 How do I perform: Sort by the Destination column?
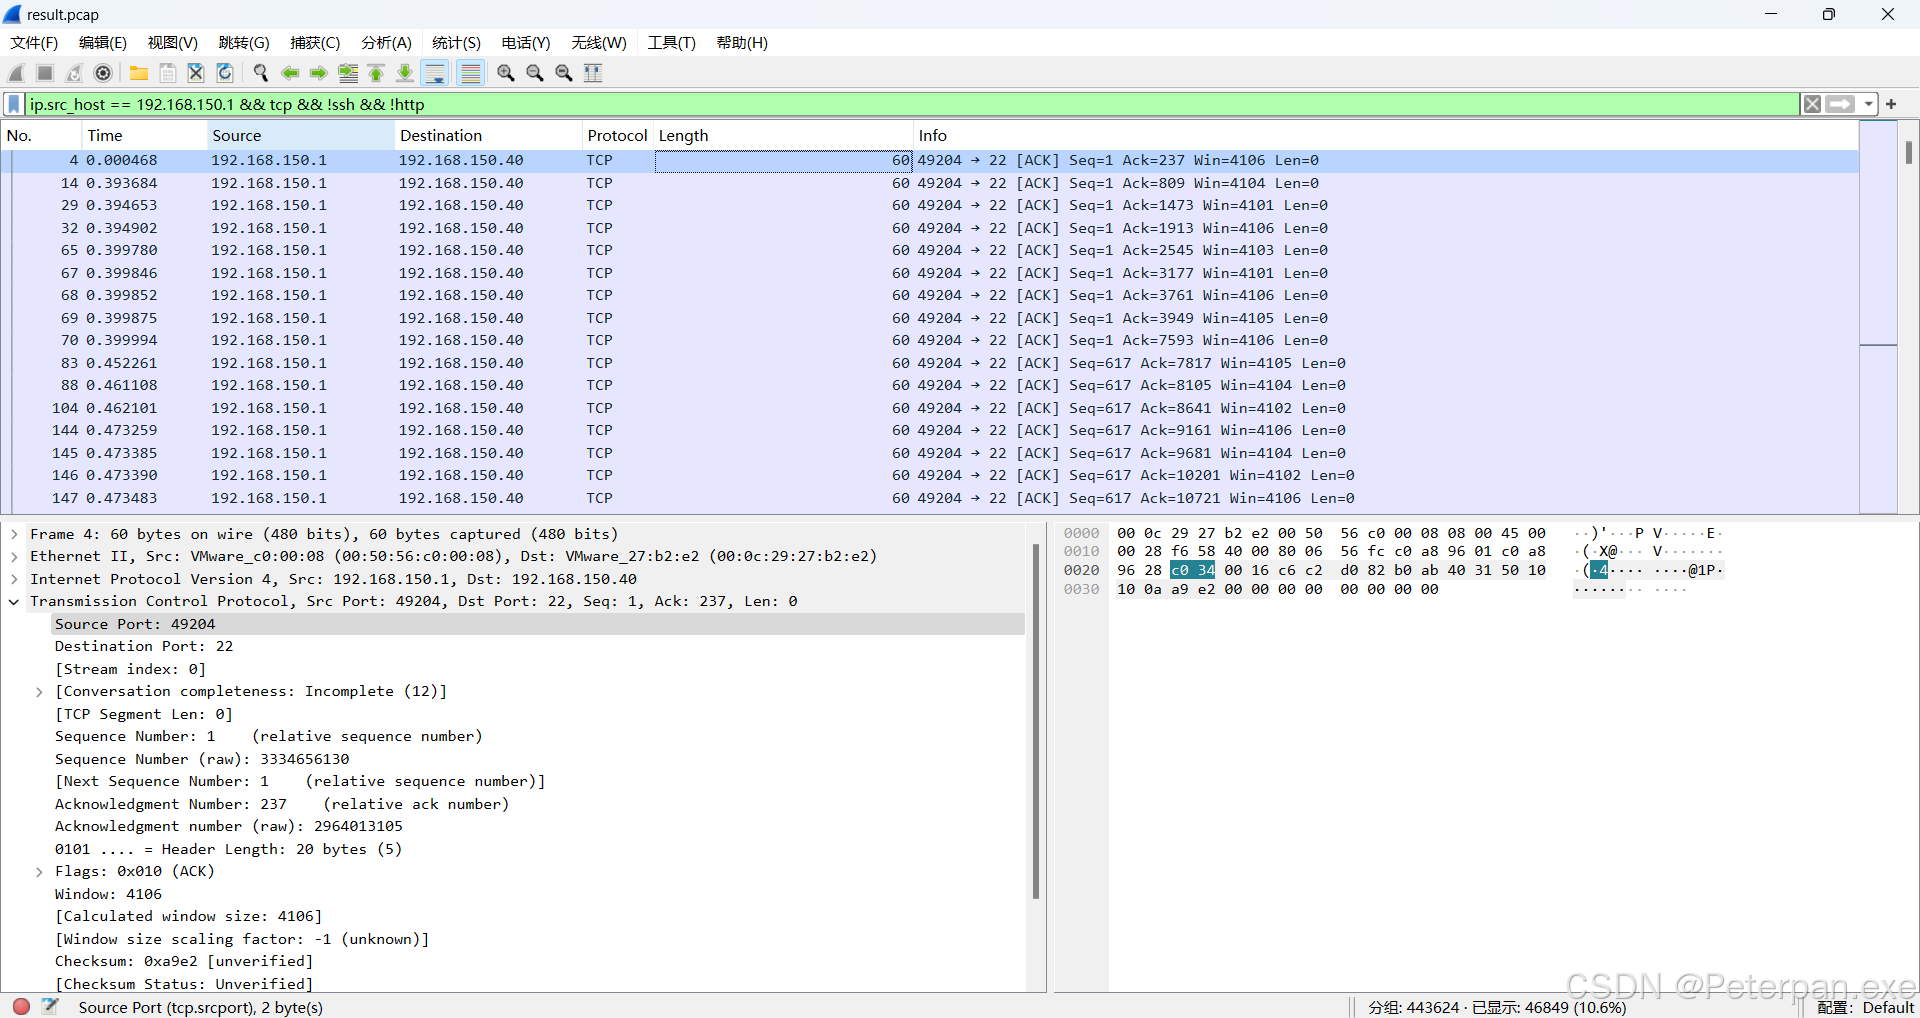[x=488, y=136]
